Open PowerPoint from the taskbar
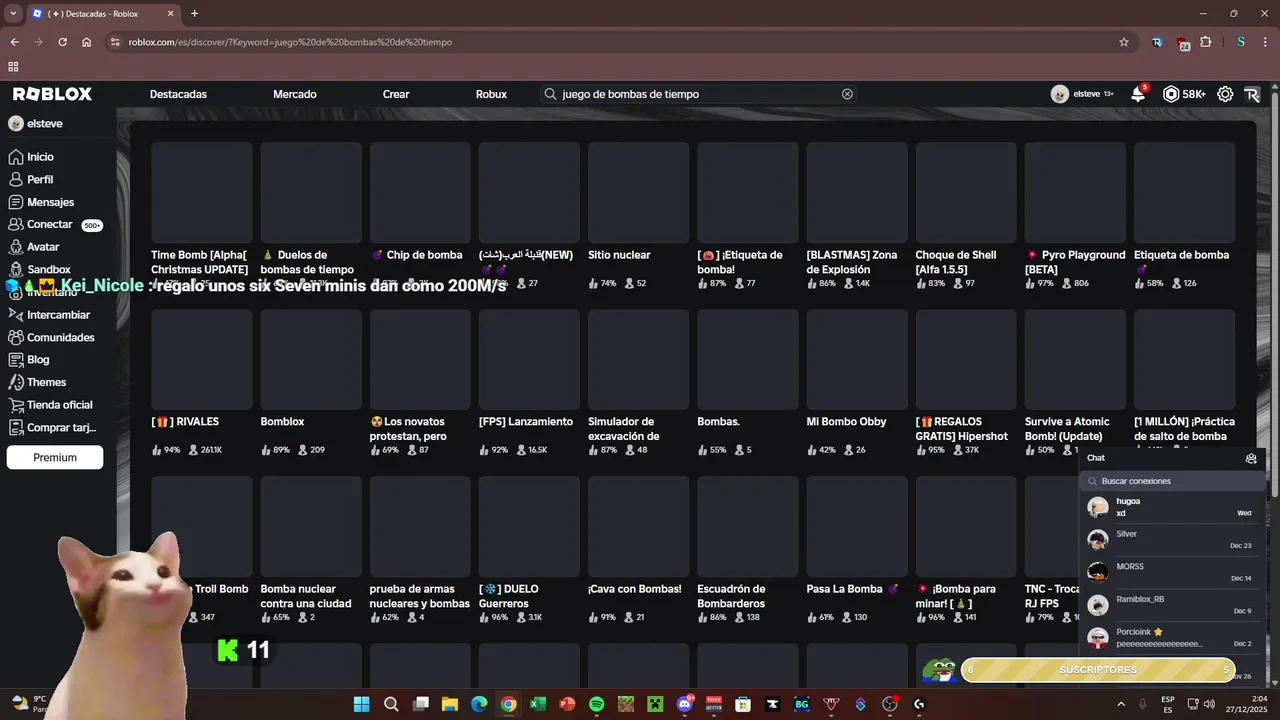1280x720 pixels. [x=567, y=704]
